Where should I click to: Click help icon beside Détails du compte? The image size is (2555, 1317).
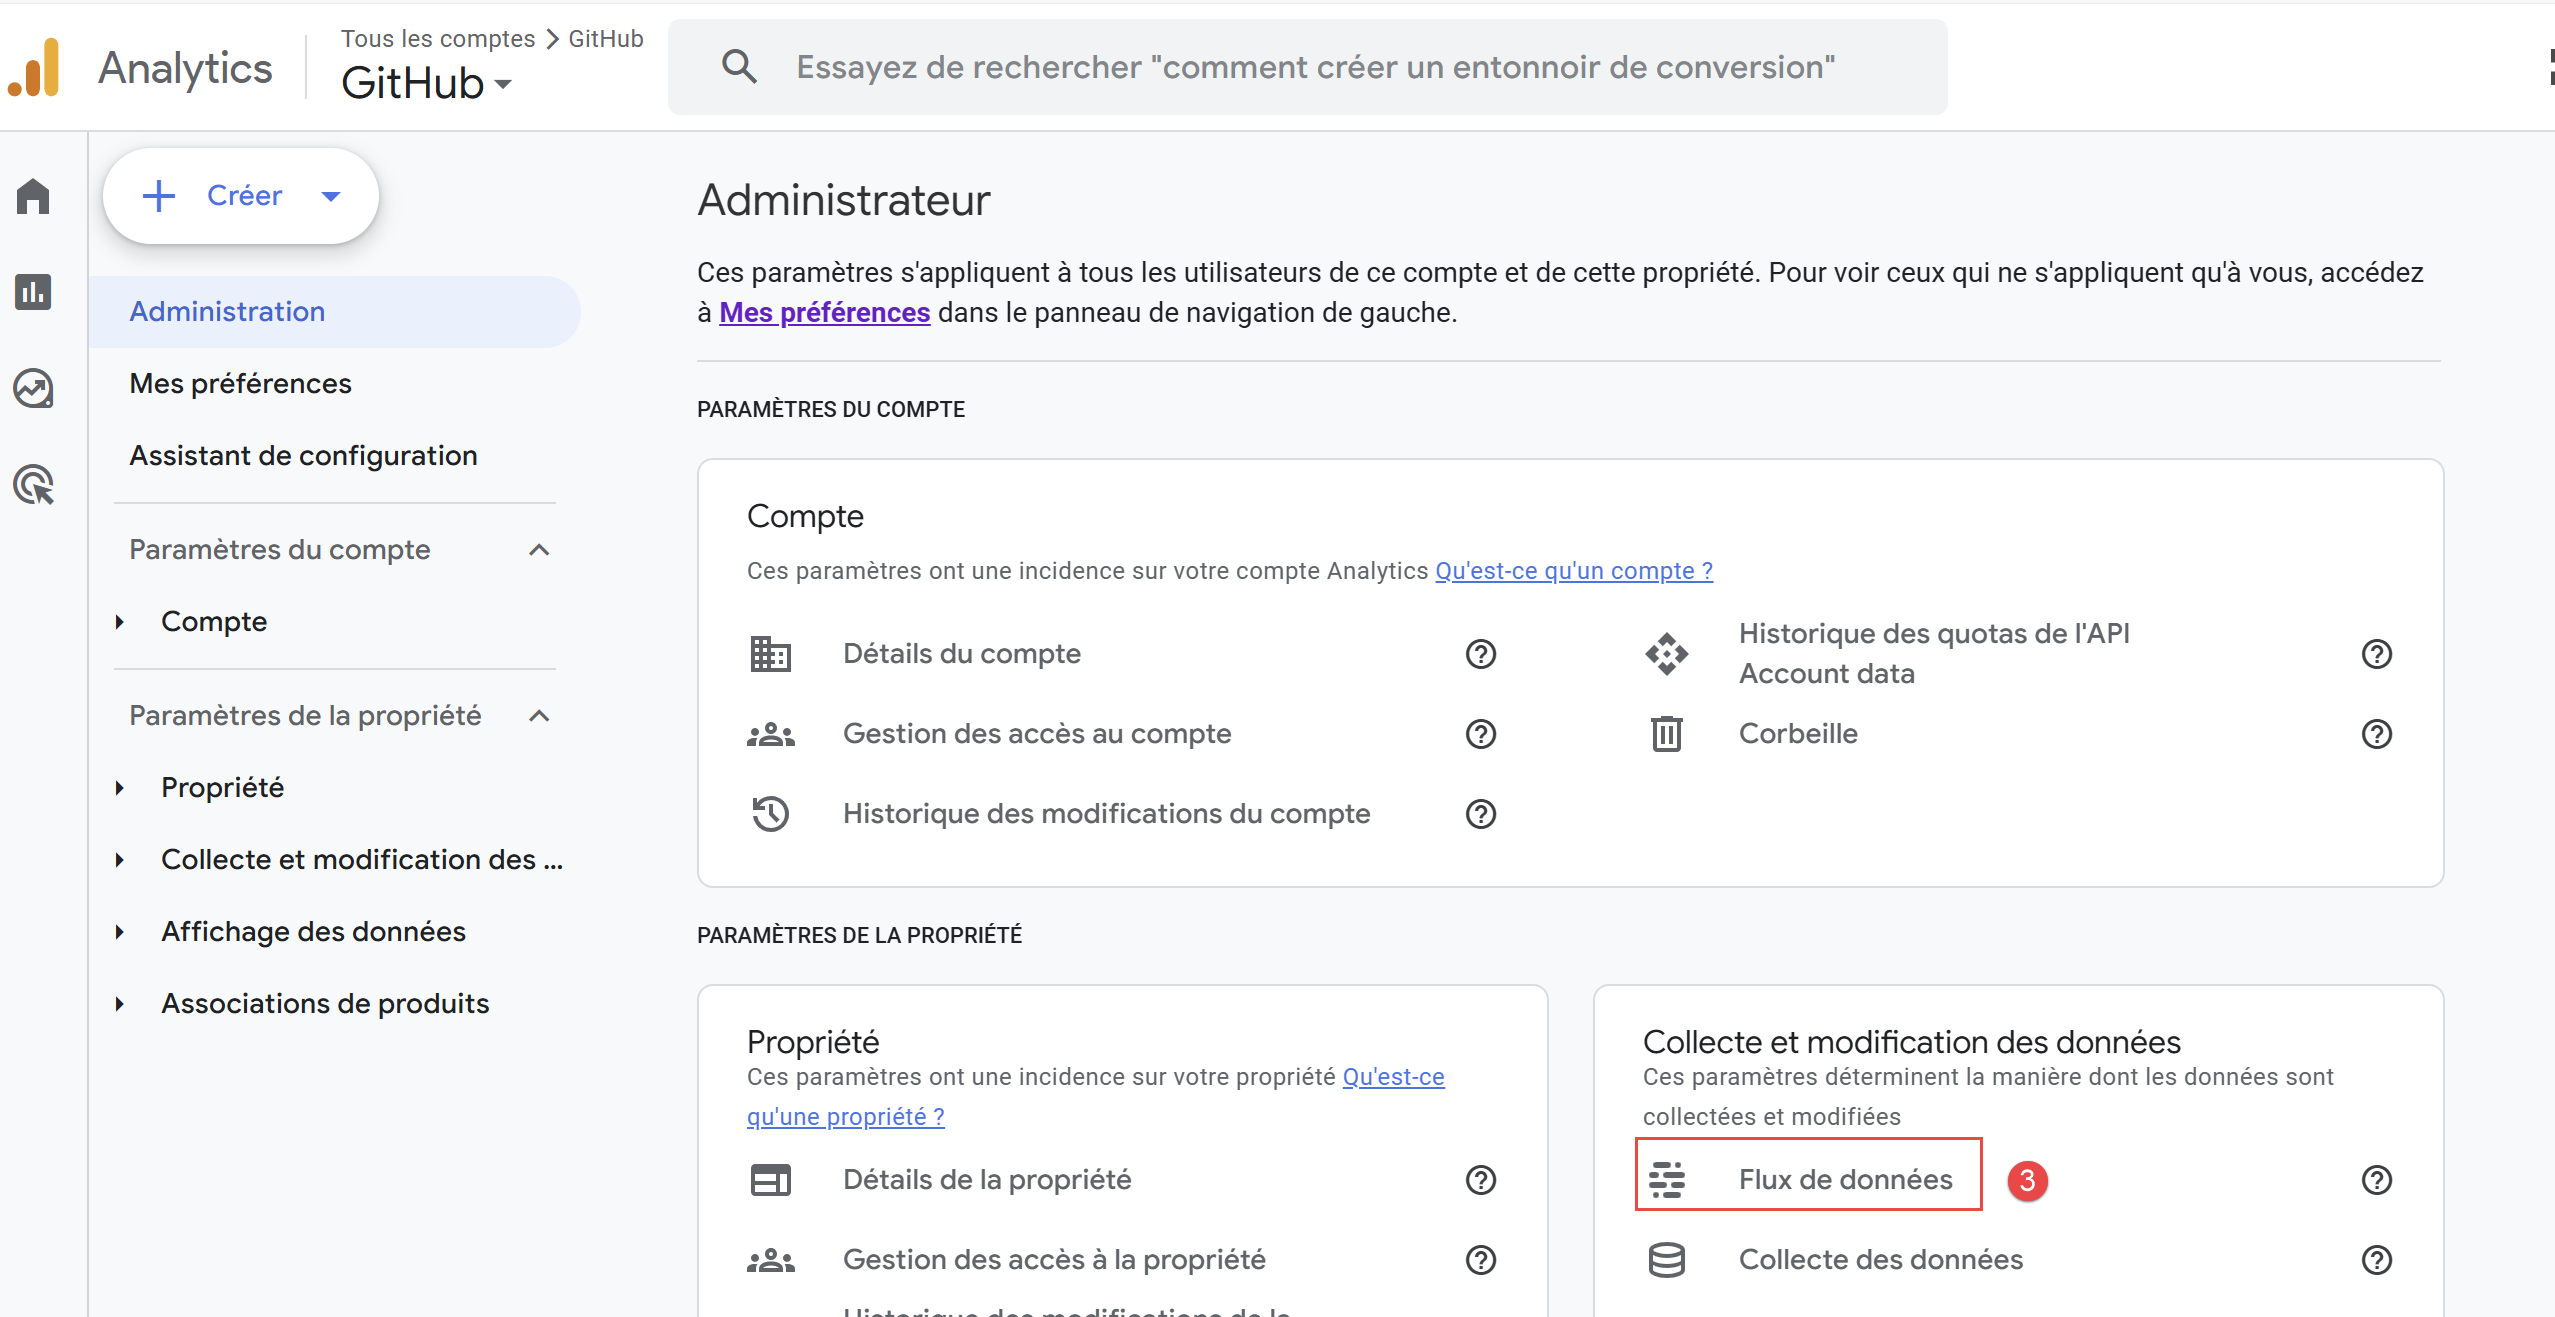coord(1480,654)
